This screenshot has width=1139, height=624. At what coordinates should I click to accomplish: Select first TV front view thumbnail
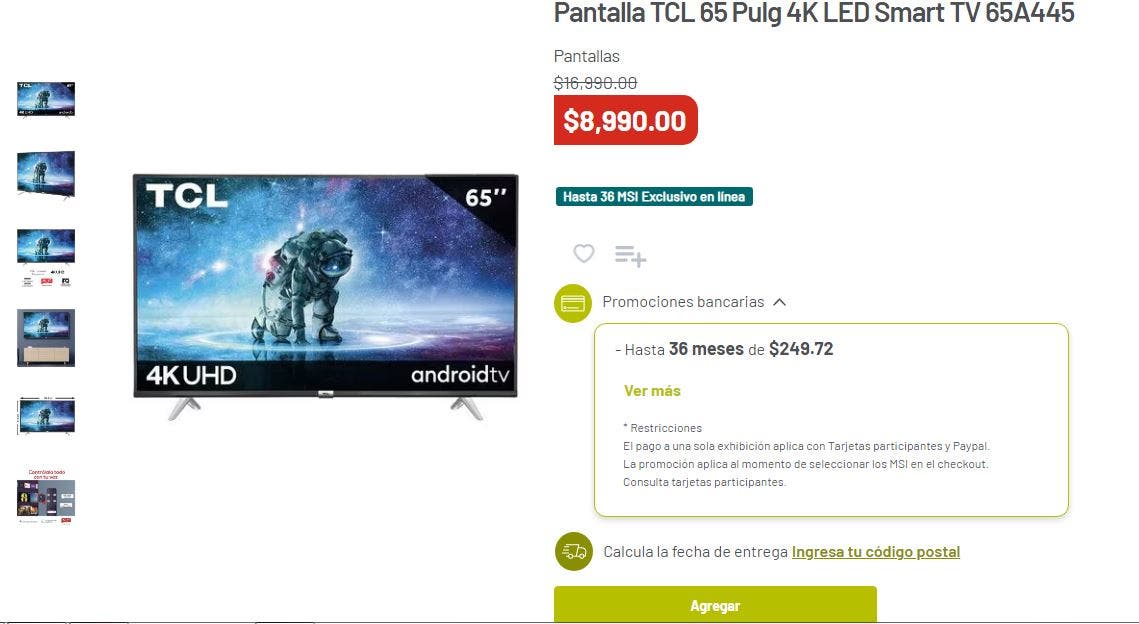[x=46, y=100]
